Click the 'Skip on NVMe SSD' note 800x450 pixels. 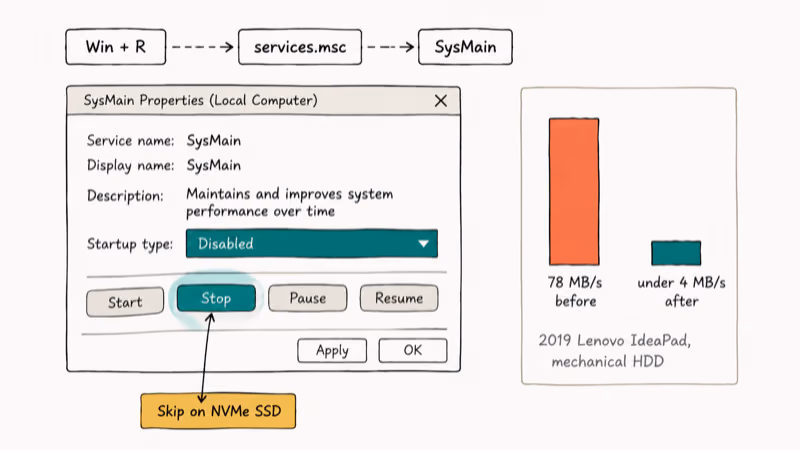(218, 411)
